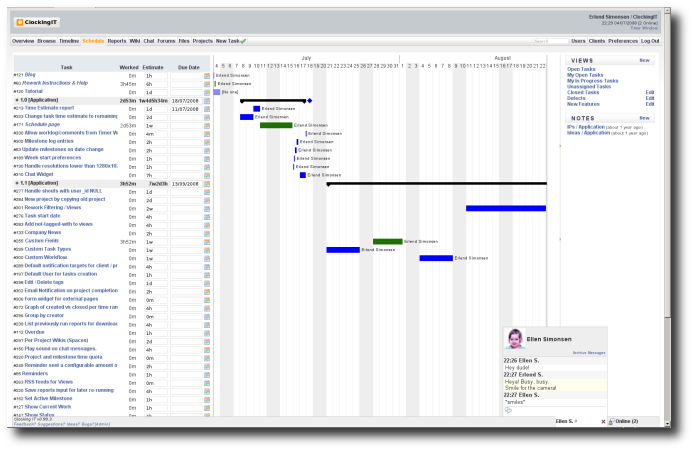Go to the Projects tab
Screen dimensions: 694x451
(203, 41)
